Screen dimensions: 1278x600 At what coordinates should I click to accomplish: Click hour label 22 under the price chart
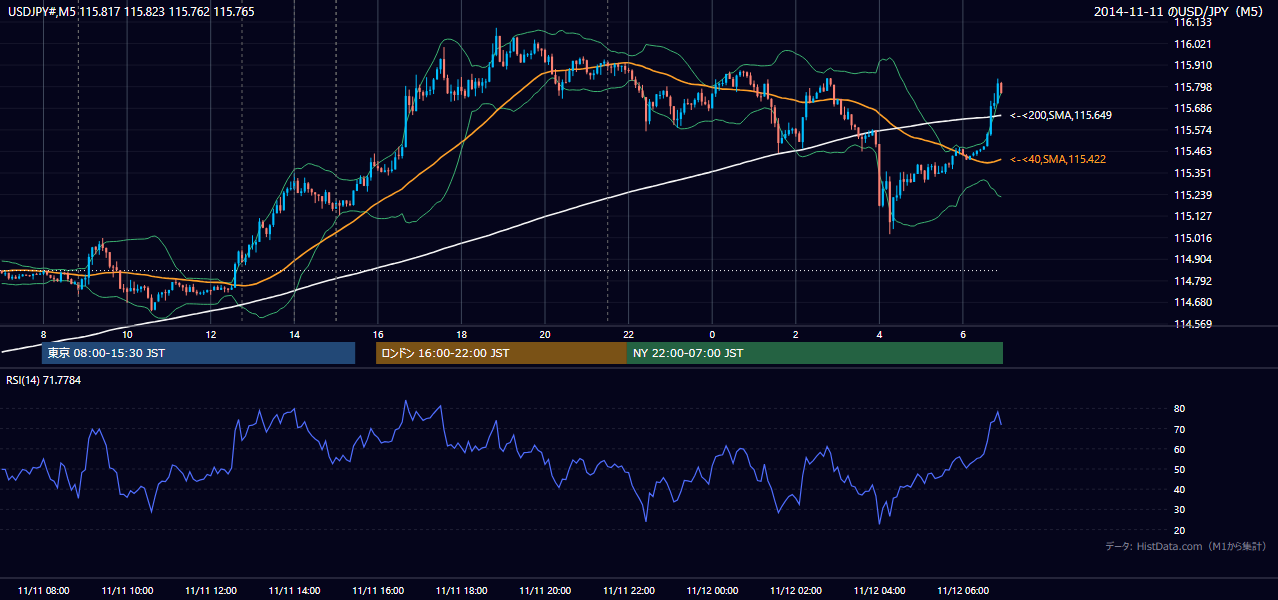(628, 333)
